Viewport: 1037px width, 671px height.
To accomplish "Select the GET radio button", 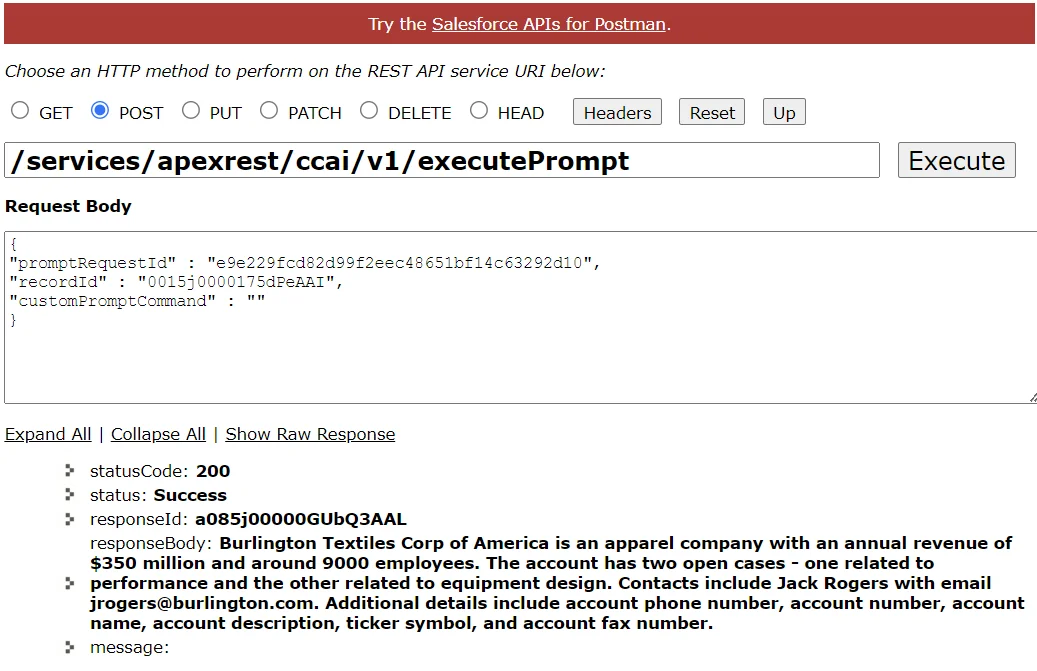I will coord(20,112).
